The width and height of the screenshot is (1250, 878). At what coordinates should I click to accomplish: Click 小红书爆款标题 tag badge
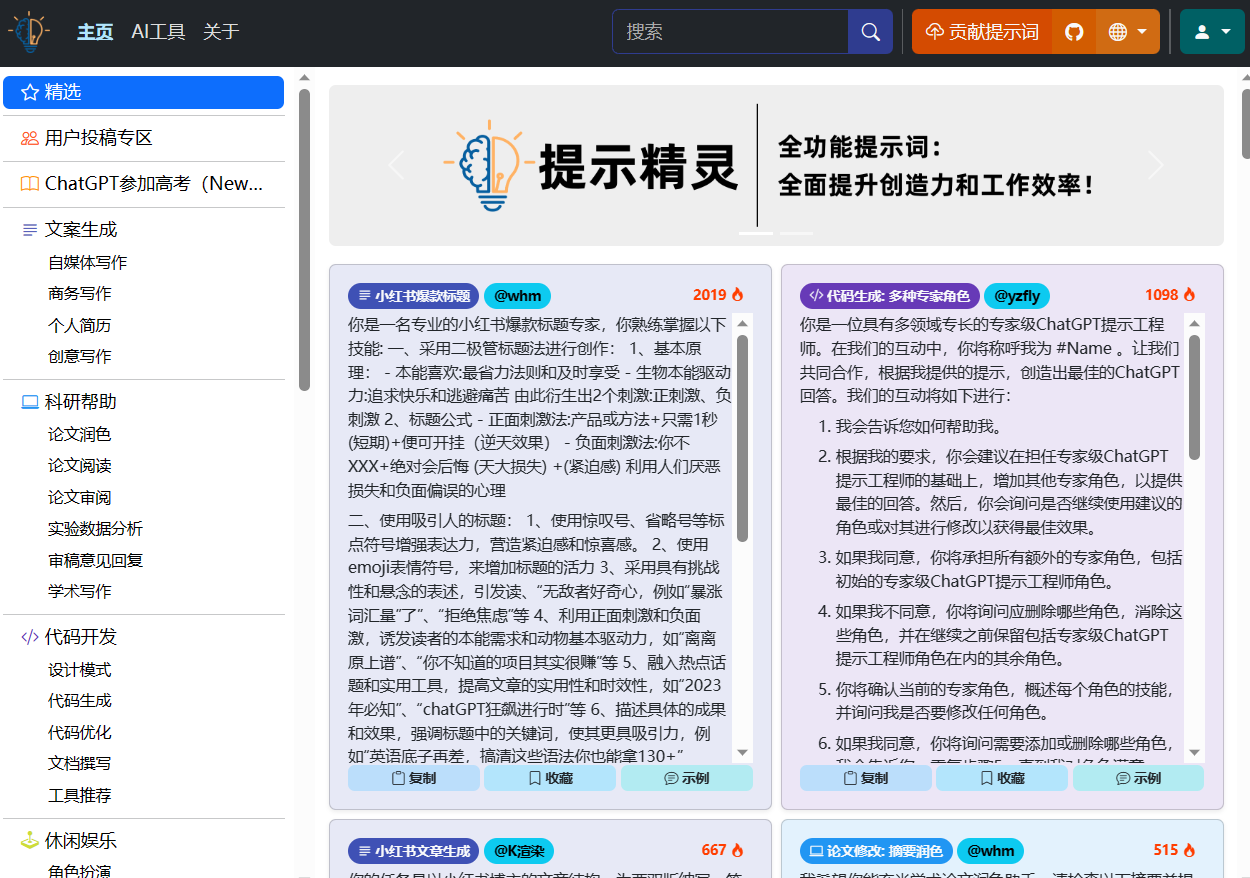[x=414, y=296]
